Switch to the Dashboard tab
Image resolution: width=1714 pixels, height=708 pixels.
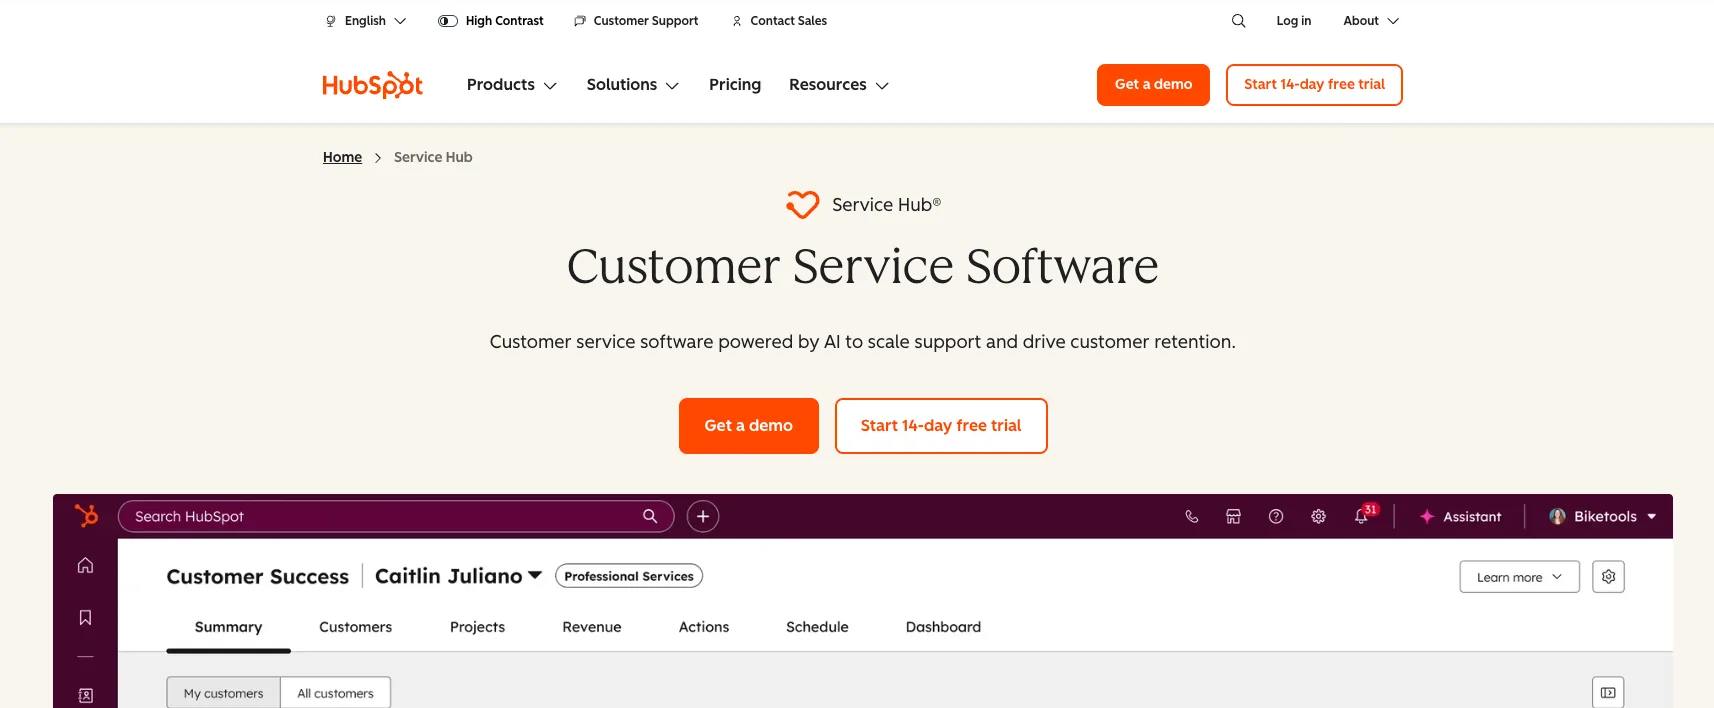(x=943, y=627)
